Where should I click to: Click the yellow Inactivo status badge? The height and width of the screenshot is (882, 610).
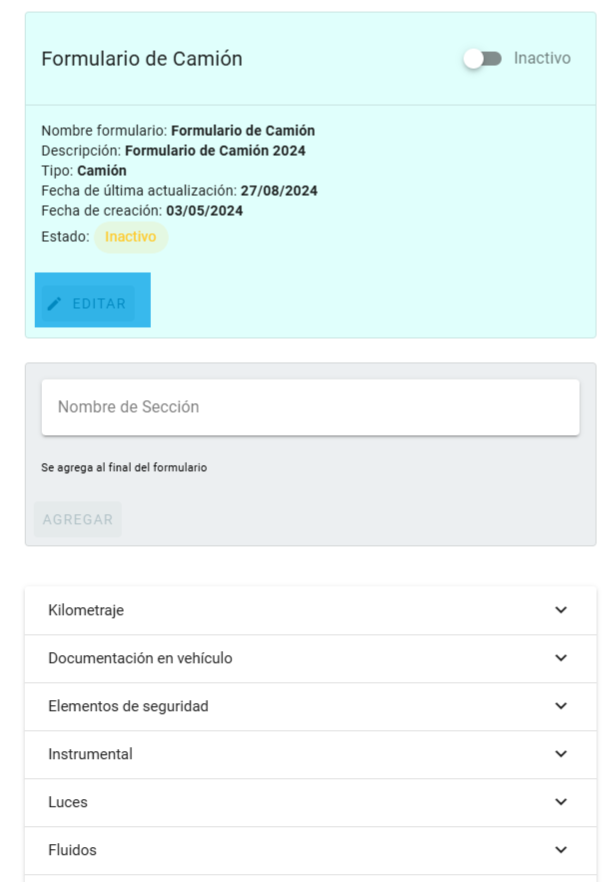tap(131, 238)
